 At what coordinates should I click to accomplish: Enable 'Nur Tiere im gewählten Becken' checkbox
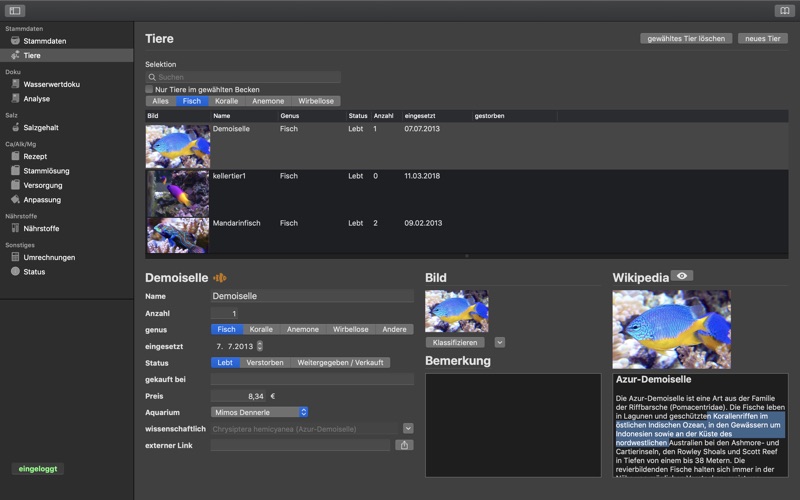click(x=150, y=89)
